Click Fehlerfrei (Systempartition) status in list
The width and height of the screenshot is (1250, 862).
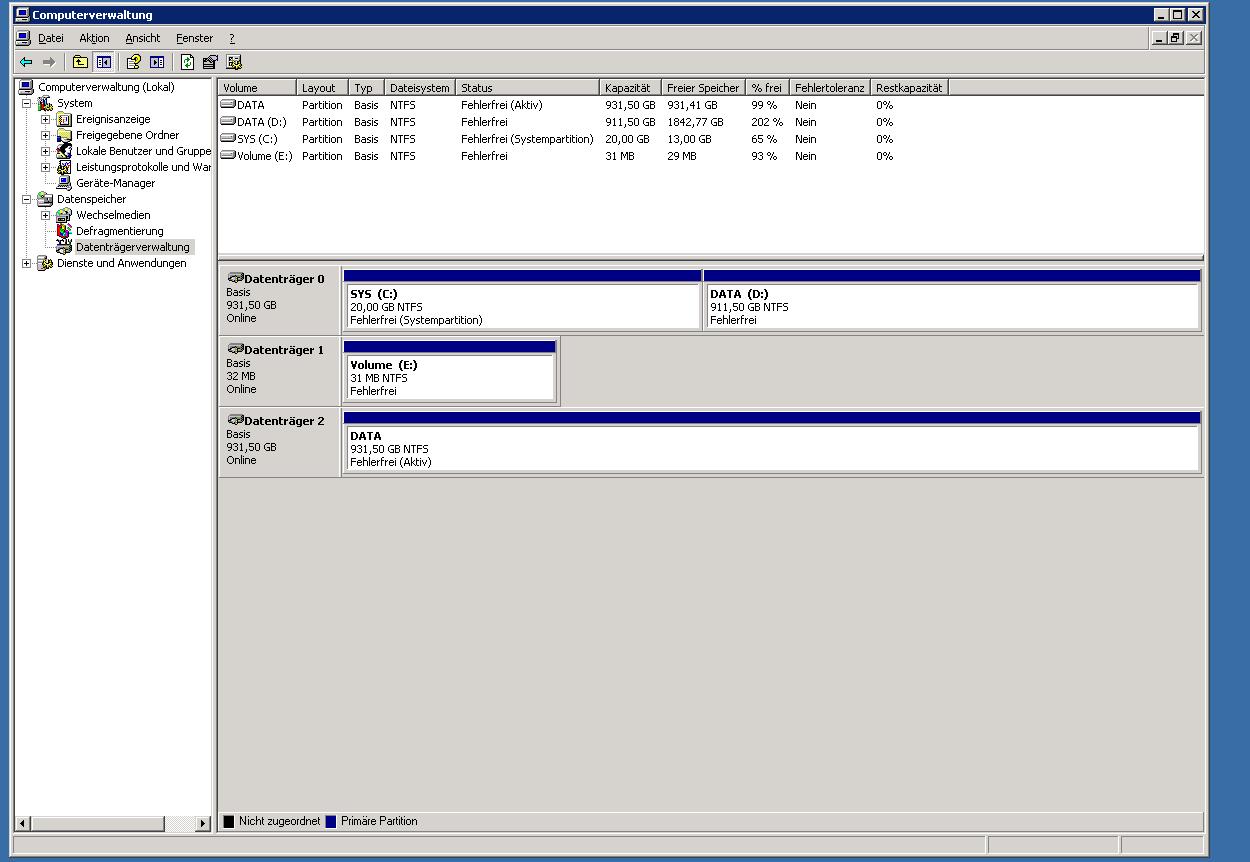click(x=527, y=139)
